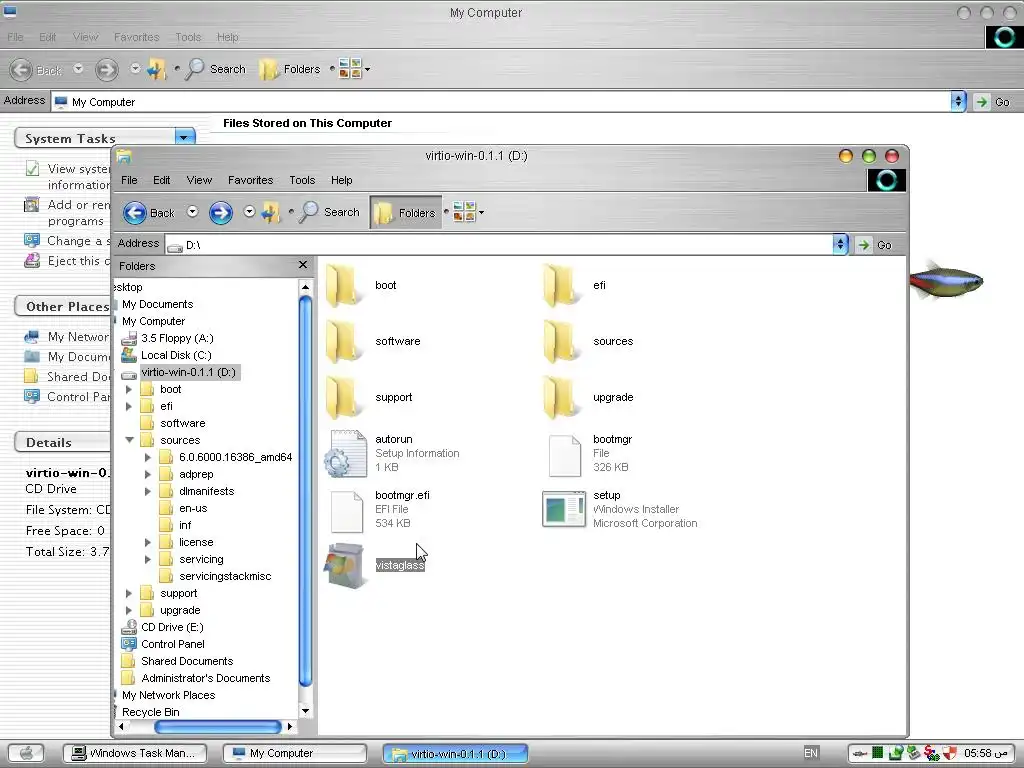Click the scroll-right arrow in Folders pane
This screenshot has height=768, width=1024.
pyautogui.click(x=290, y=726)
